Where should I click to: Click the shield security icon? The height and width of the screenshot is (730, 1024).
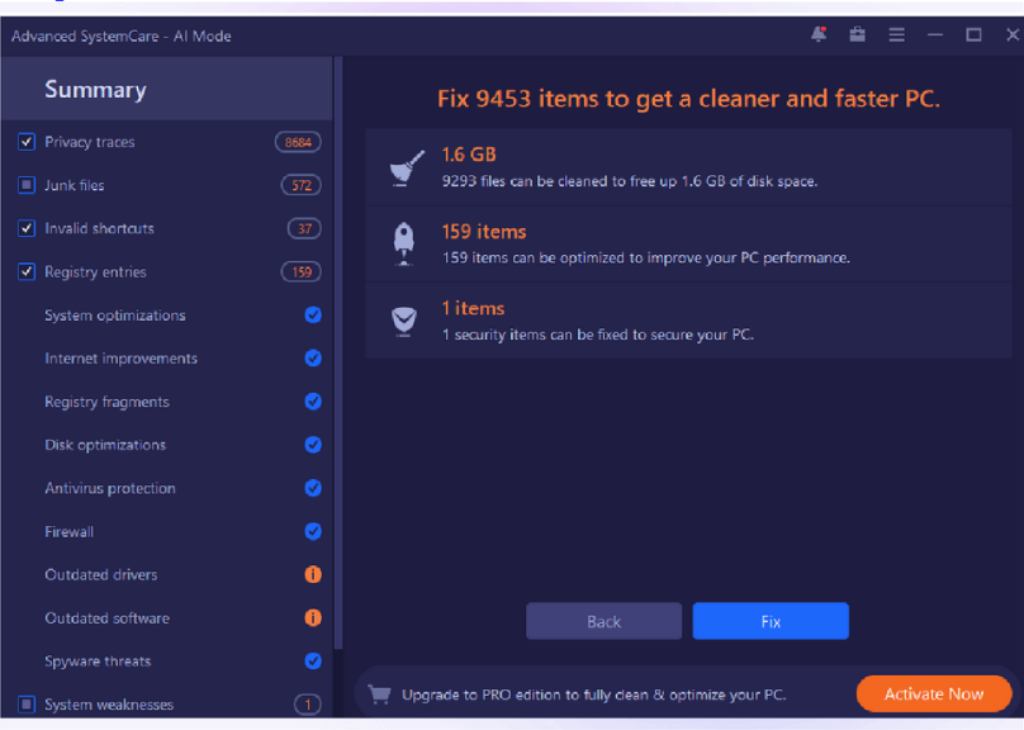404,321
